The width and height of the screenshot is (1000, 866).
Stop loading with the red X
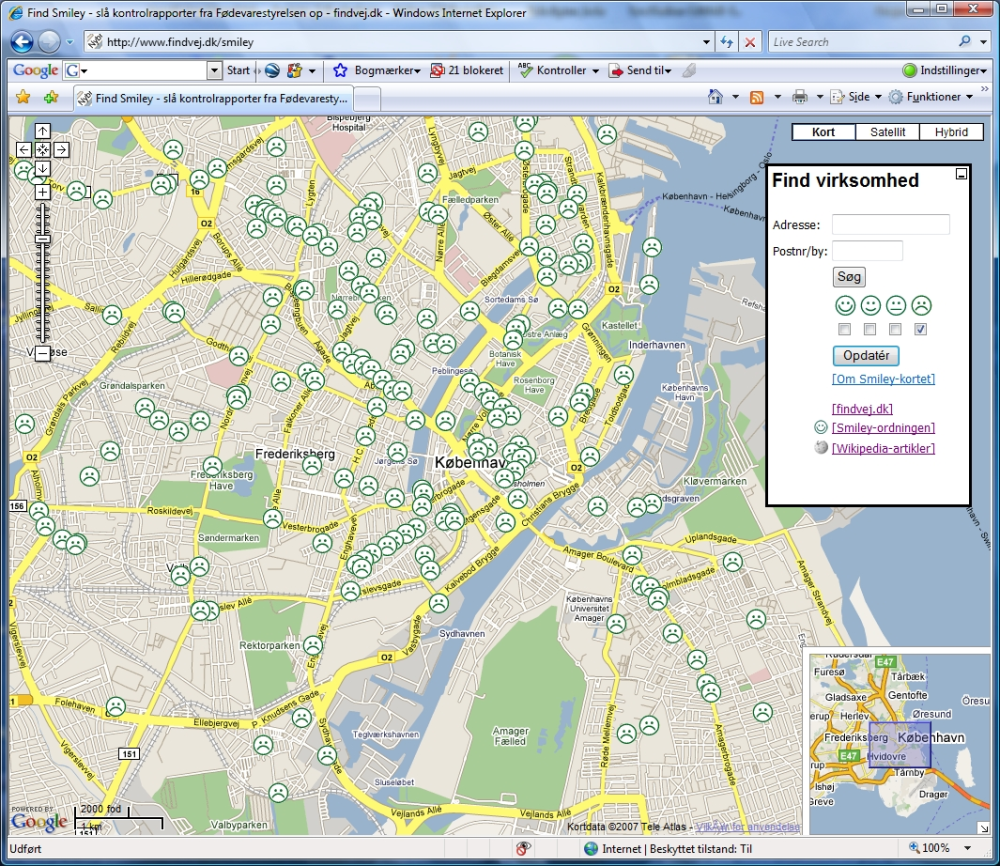[x=750, y=42]
